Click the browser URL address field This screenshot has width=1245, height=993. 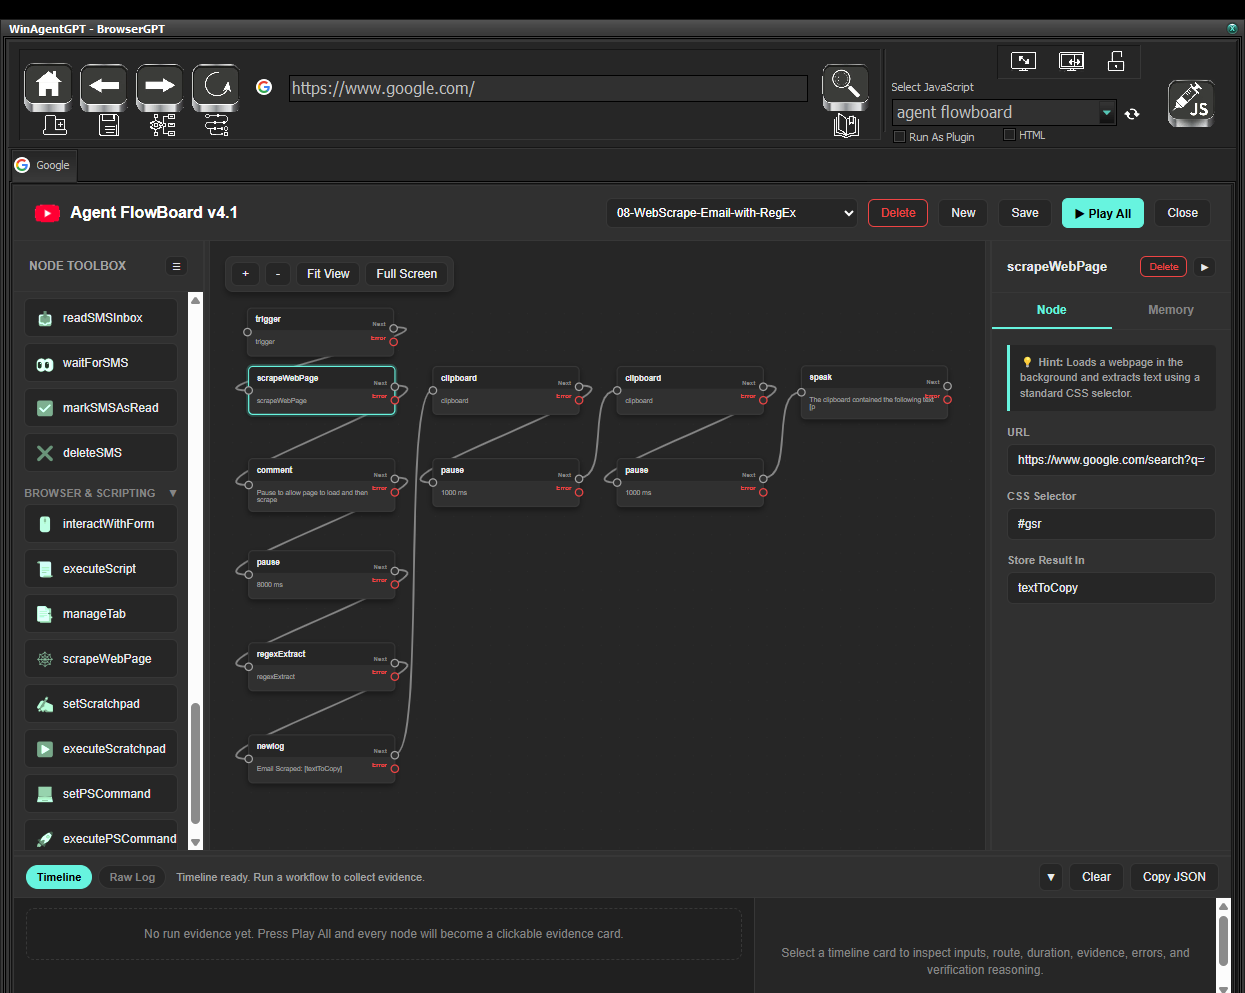pos(548,88)
